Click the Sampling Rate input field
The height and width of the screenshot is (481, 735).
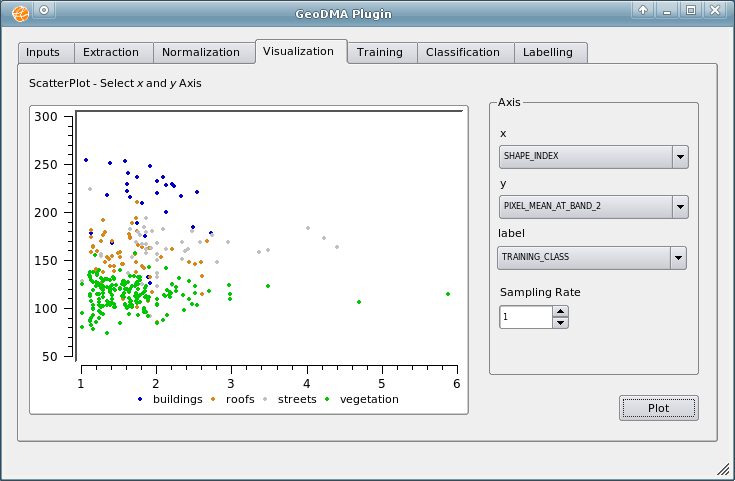[525, 317]
